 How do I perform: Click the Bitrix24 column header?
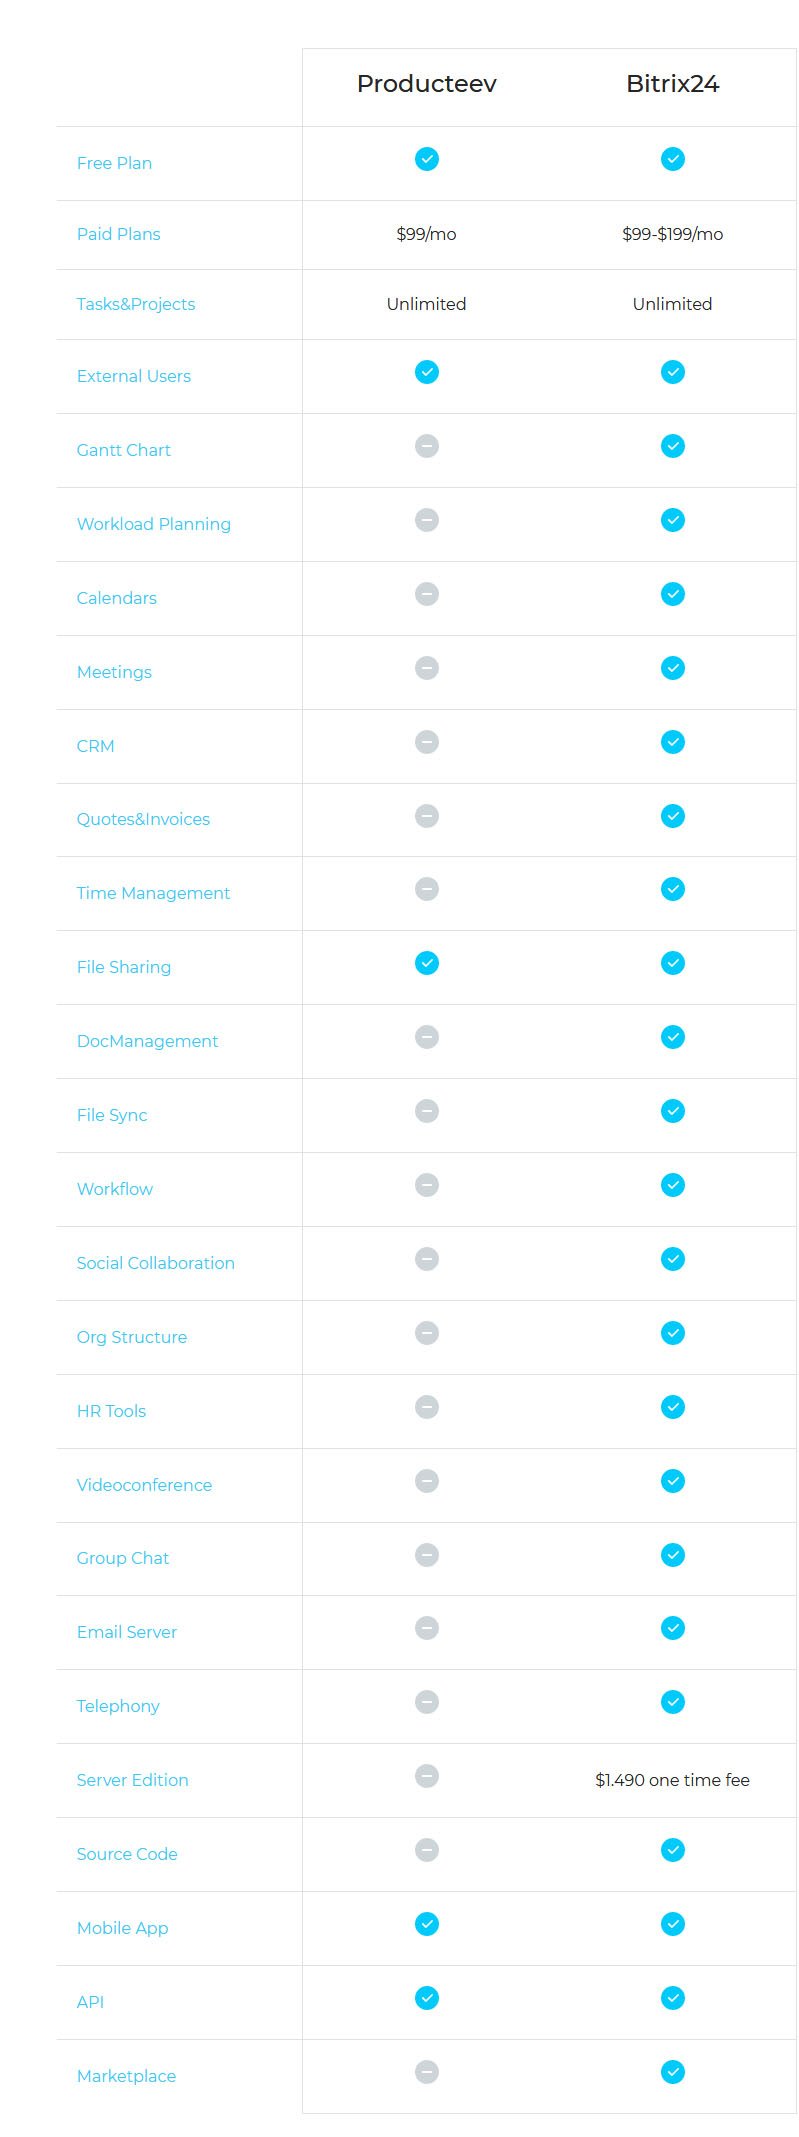[673, 84]
